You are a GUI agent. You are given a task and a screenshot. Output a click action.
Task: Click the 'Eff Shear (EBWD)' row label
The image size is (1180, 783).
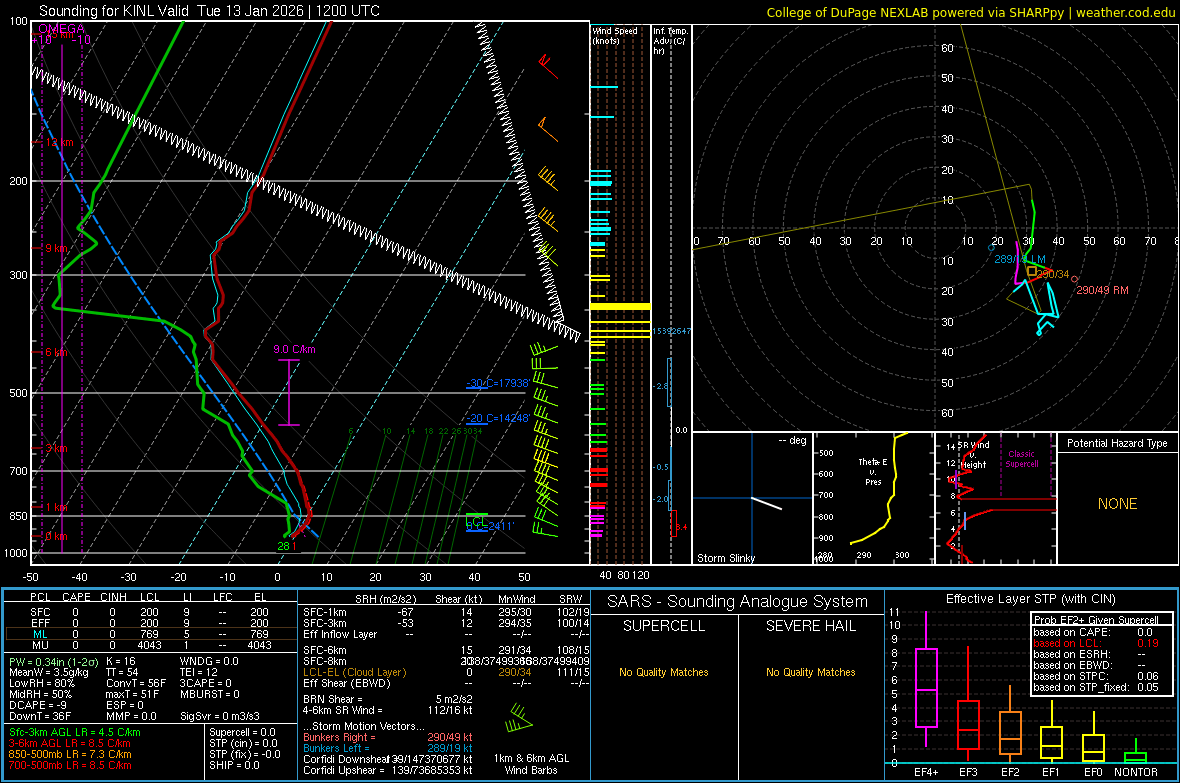coord(347,683)
